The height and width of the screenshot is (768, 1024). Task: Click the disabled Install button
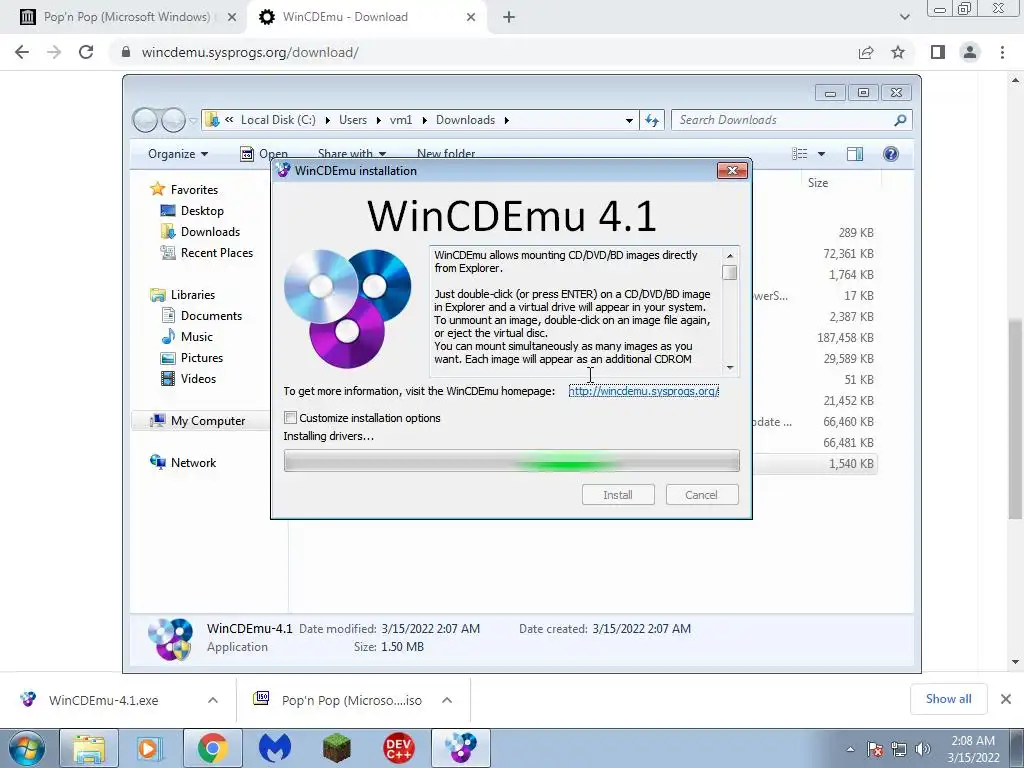tap(618, 494)
